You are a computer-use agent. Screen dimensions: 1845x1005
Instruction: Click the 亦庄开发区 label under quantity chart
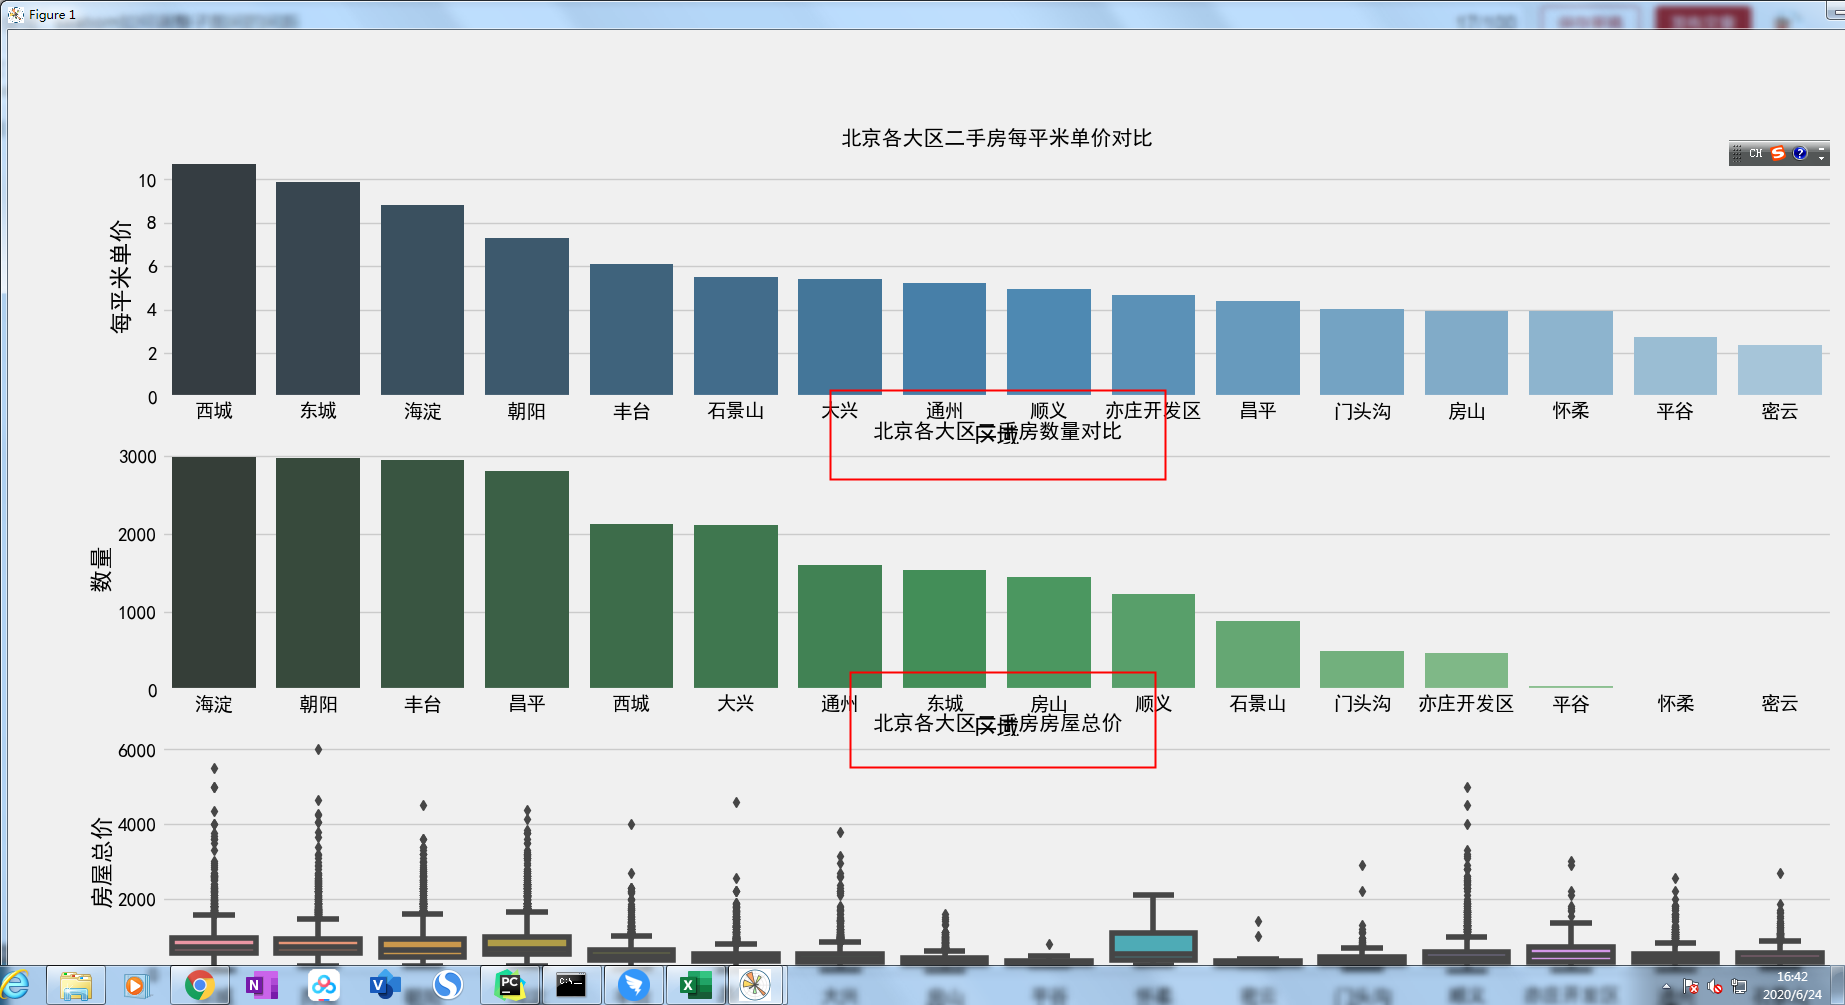1466,704
